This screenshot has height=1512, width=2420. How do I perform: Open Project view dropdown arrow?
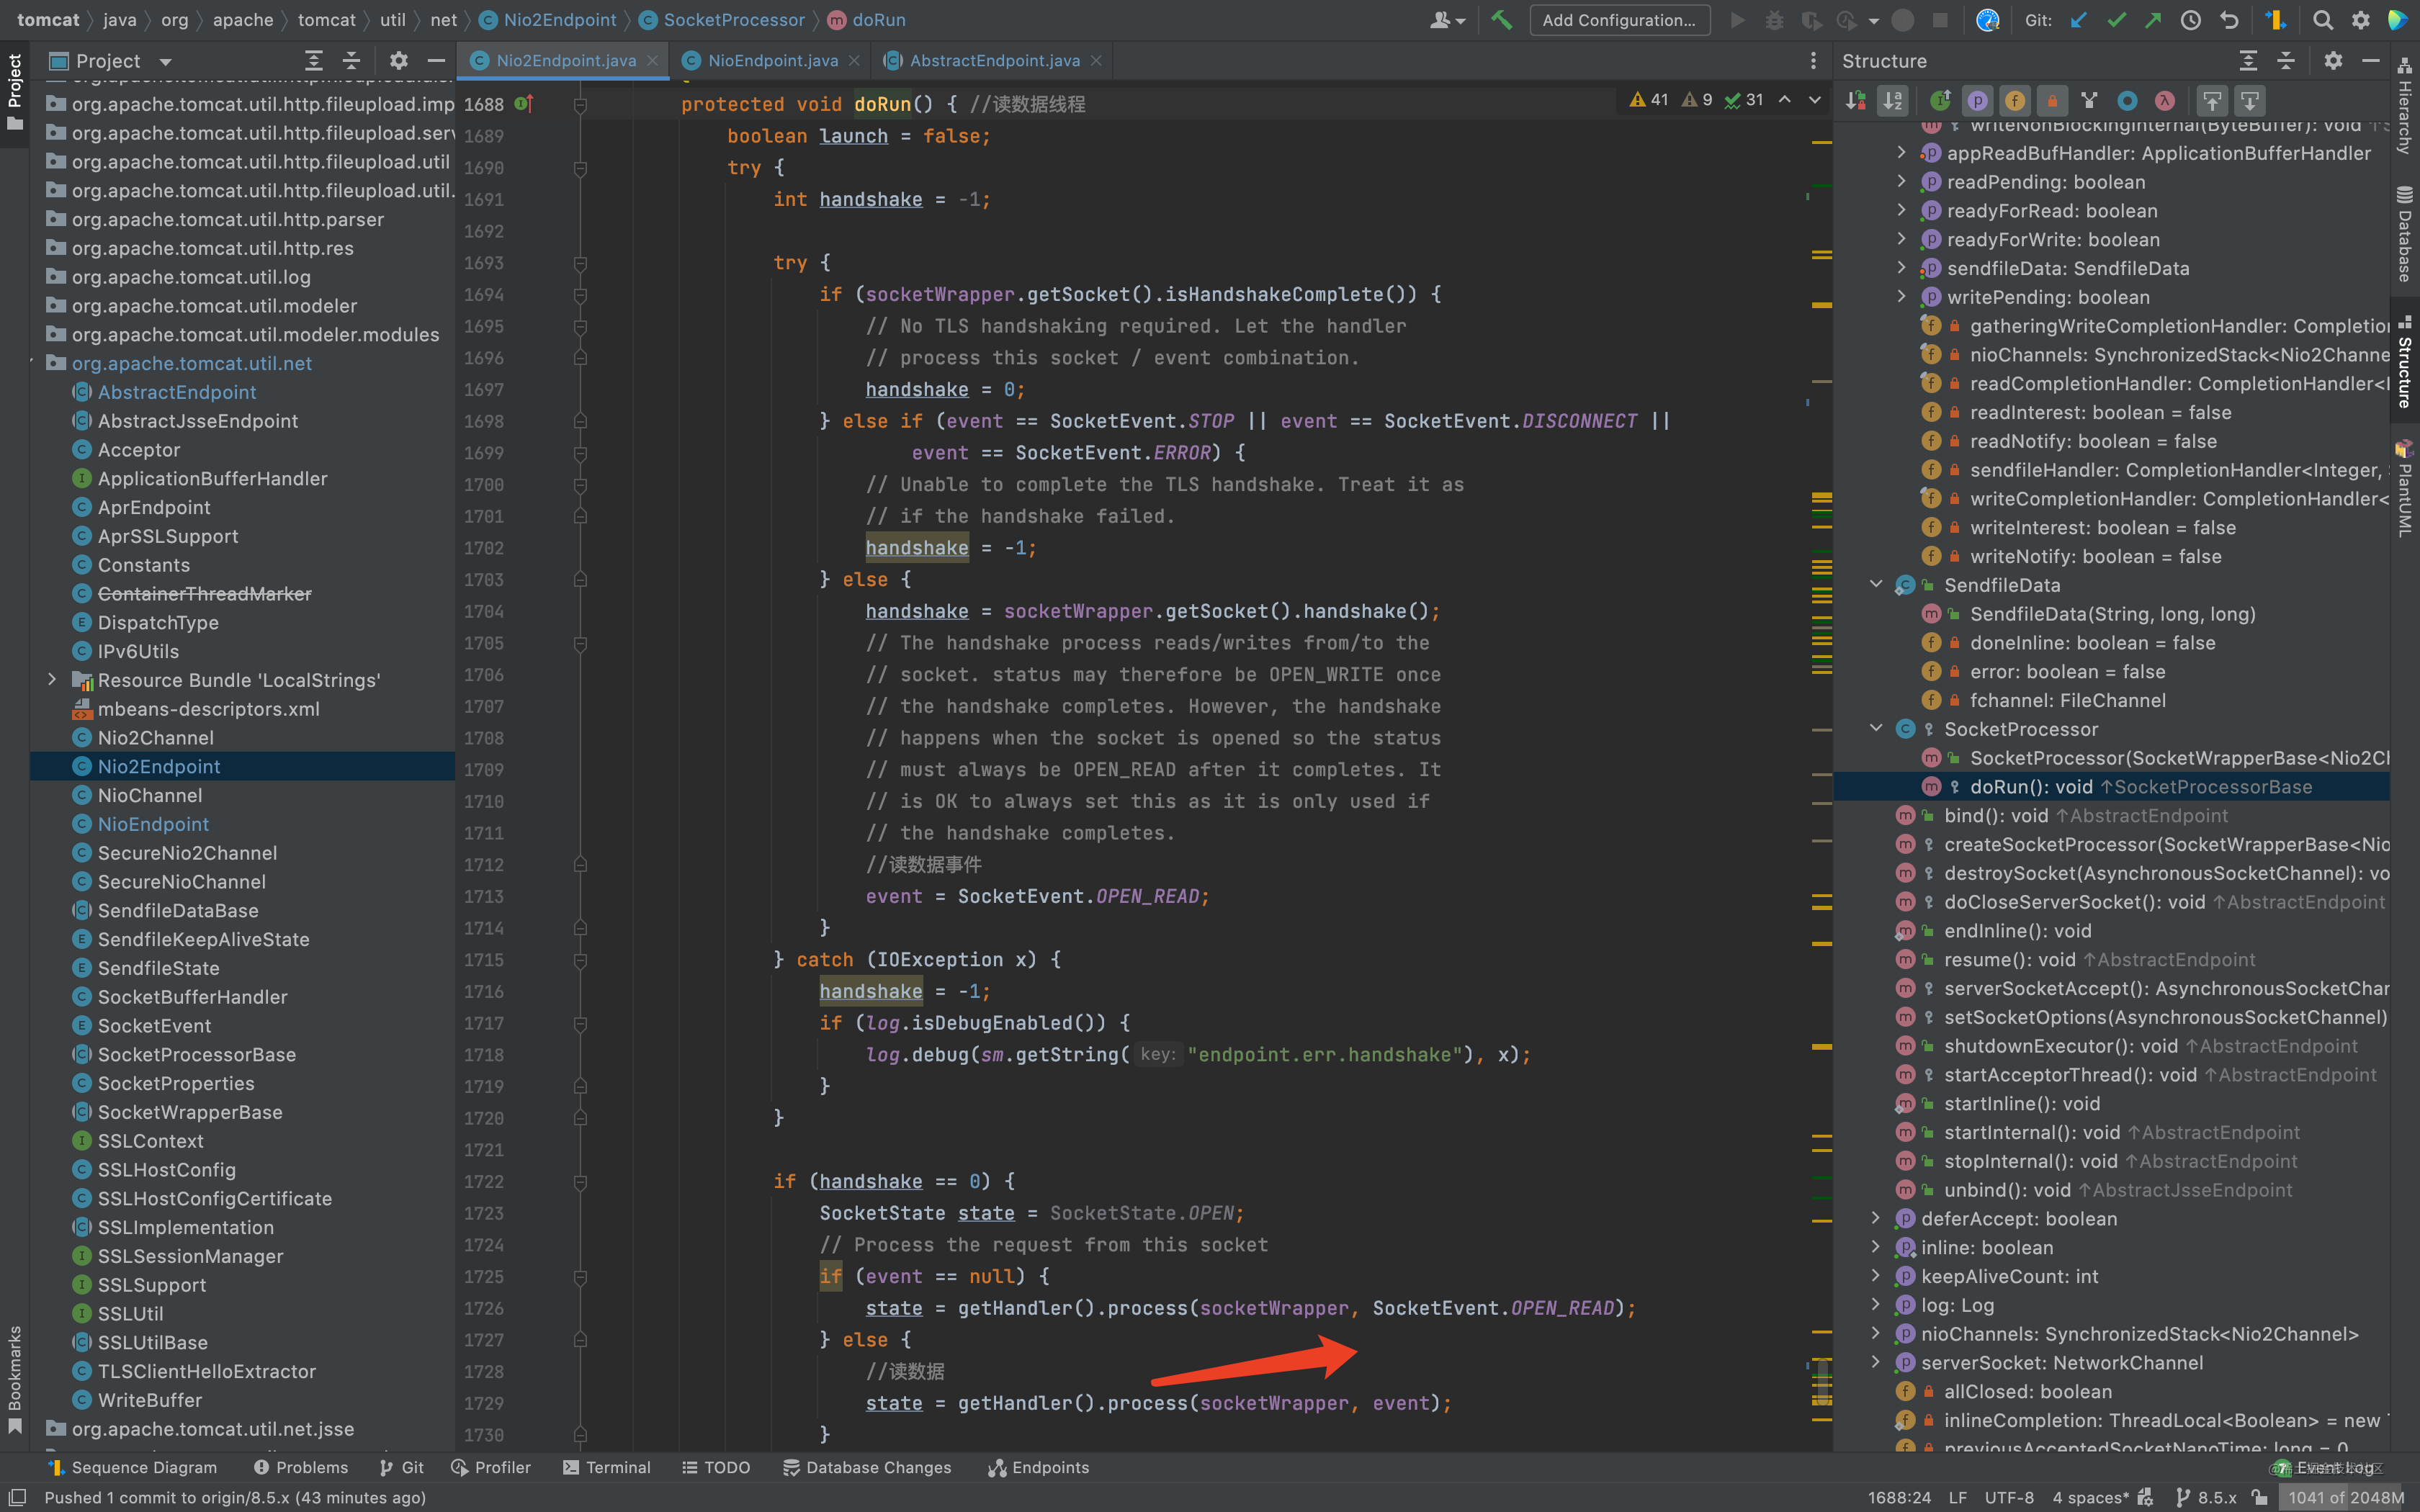166,61
